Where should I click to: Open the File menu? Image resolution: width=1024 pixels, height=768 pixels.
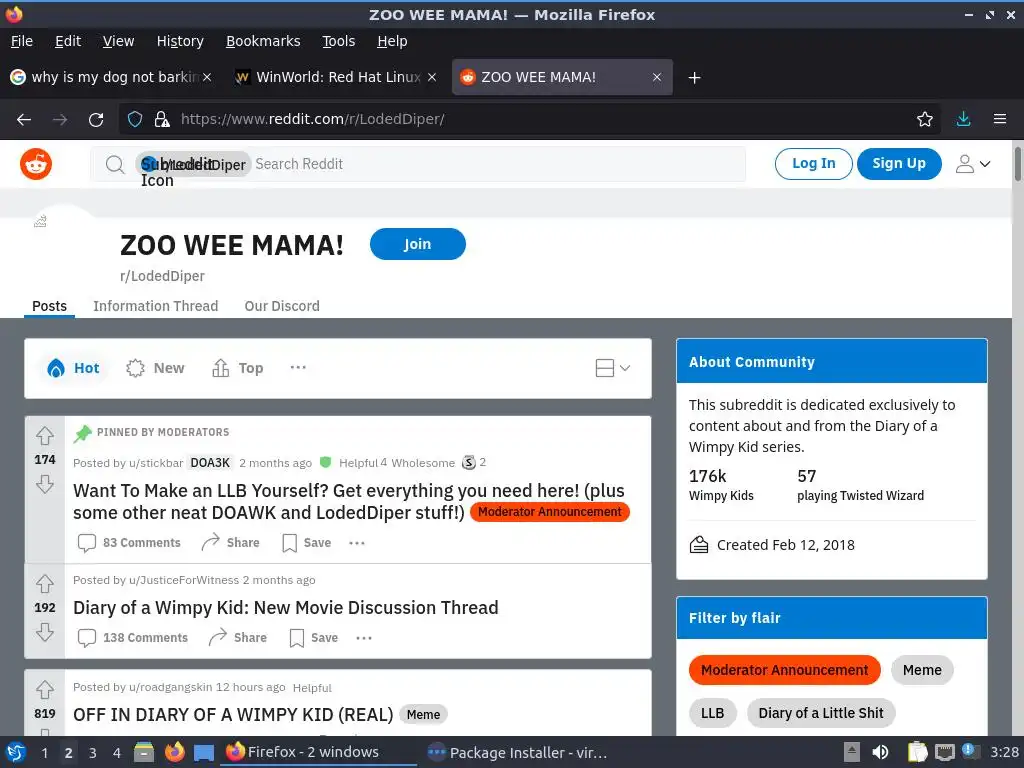tap(22, 41)
